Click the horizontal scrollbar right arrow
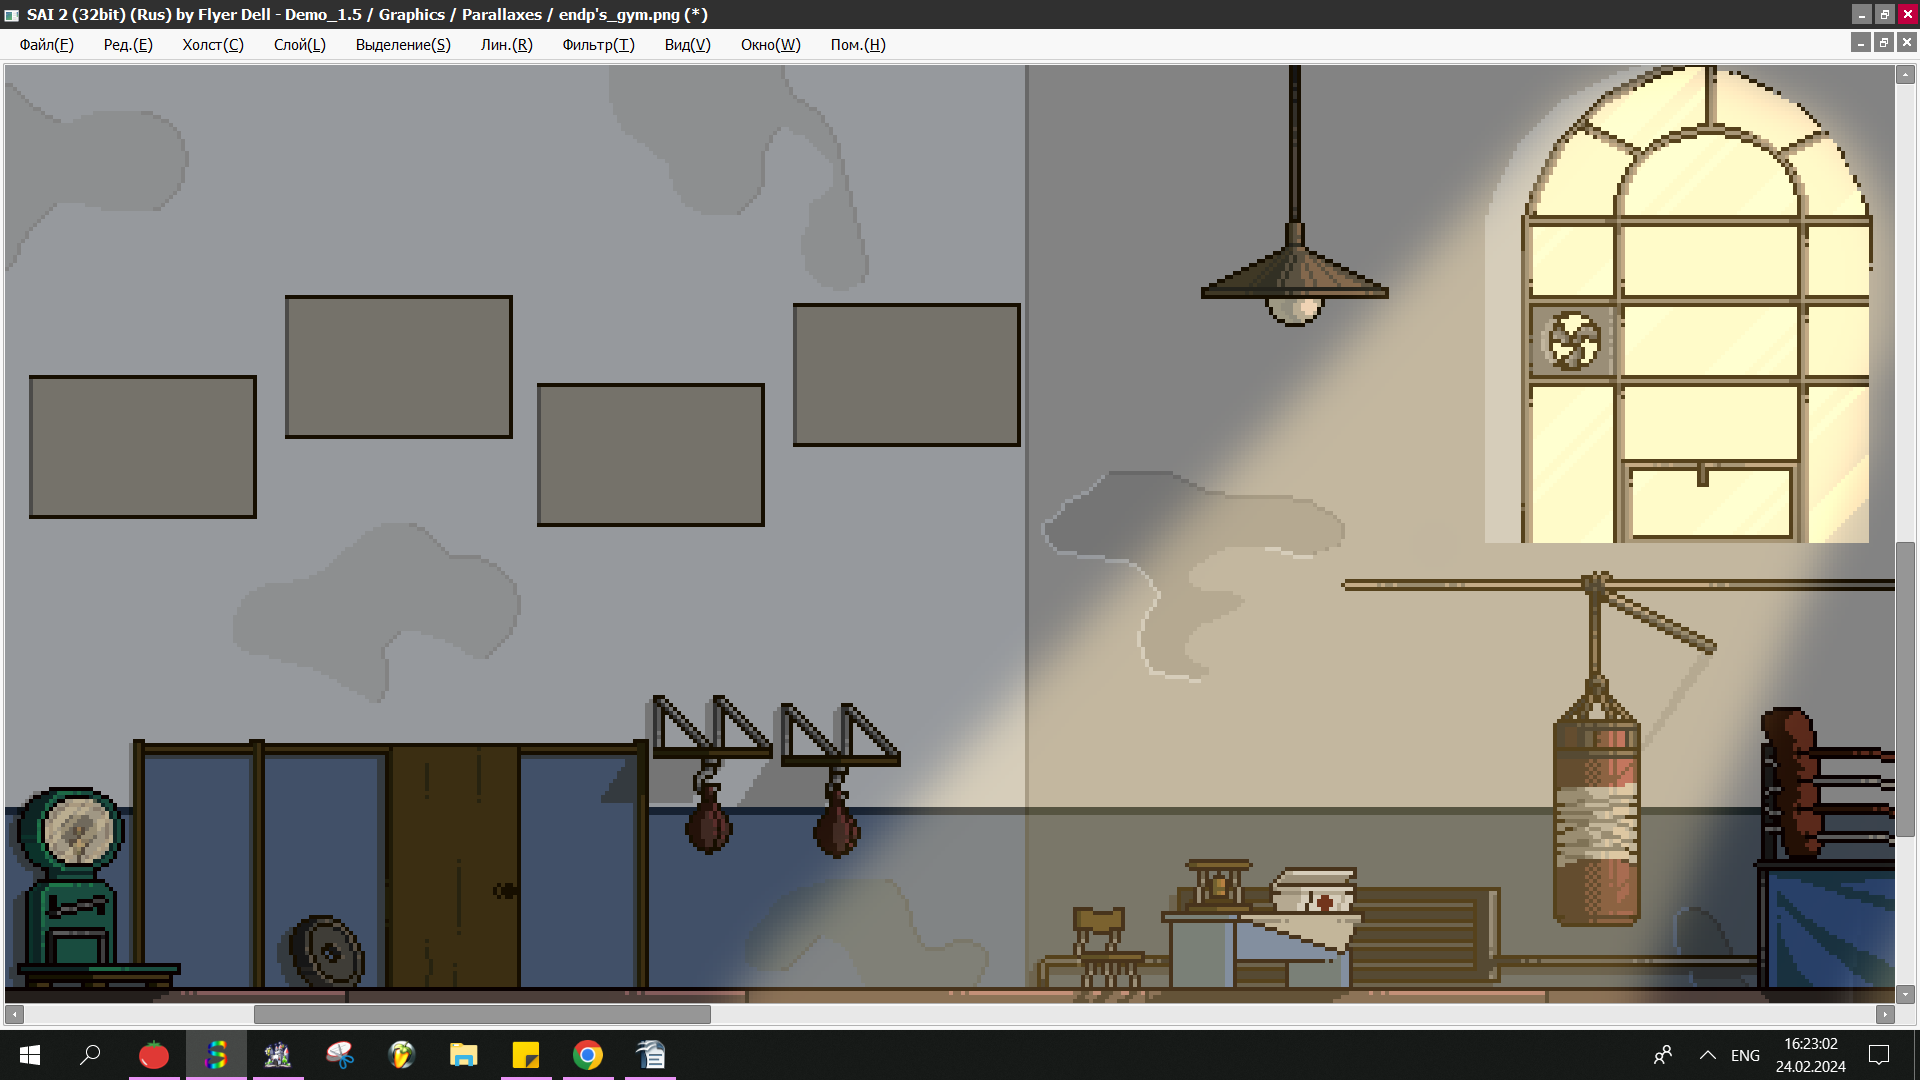 click(x=1885, y=1014)
